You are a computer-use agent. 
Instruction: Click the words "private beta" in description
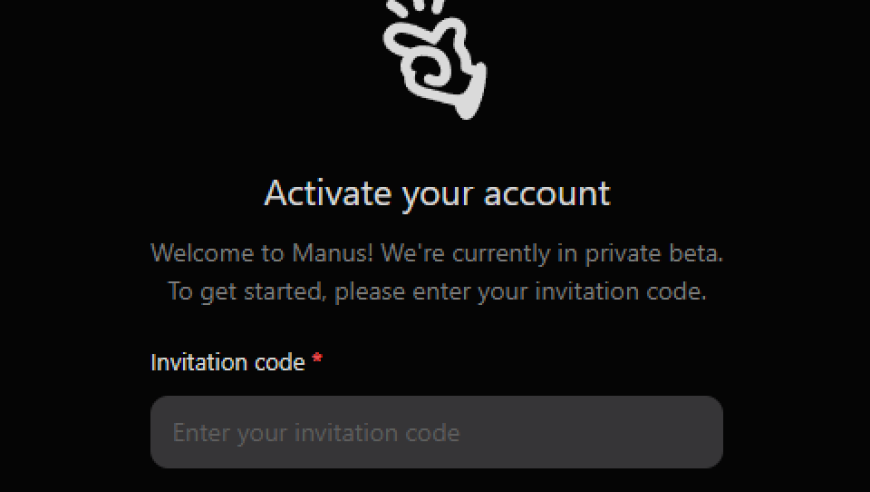pos(654,254)
